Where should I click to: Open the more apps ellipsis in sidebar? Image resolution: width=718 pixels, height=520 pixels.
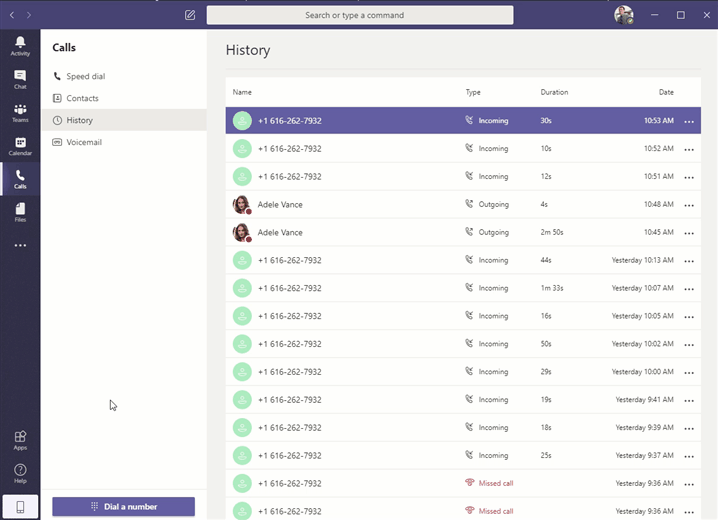[x=20, y=245]
